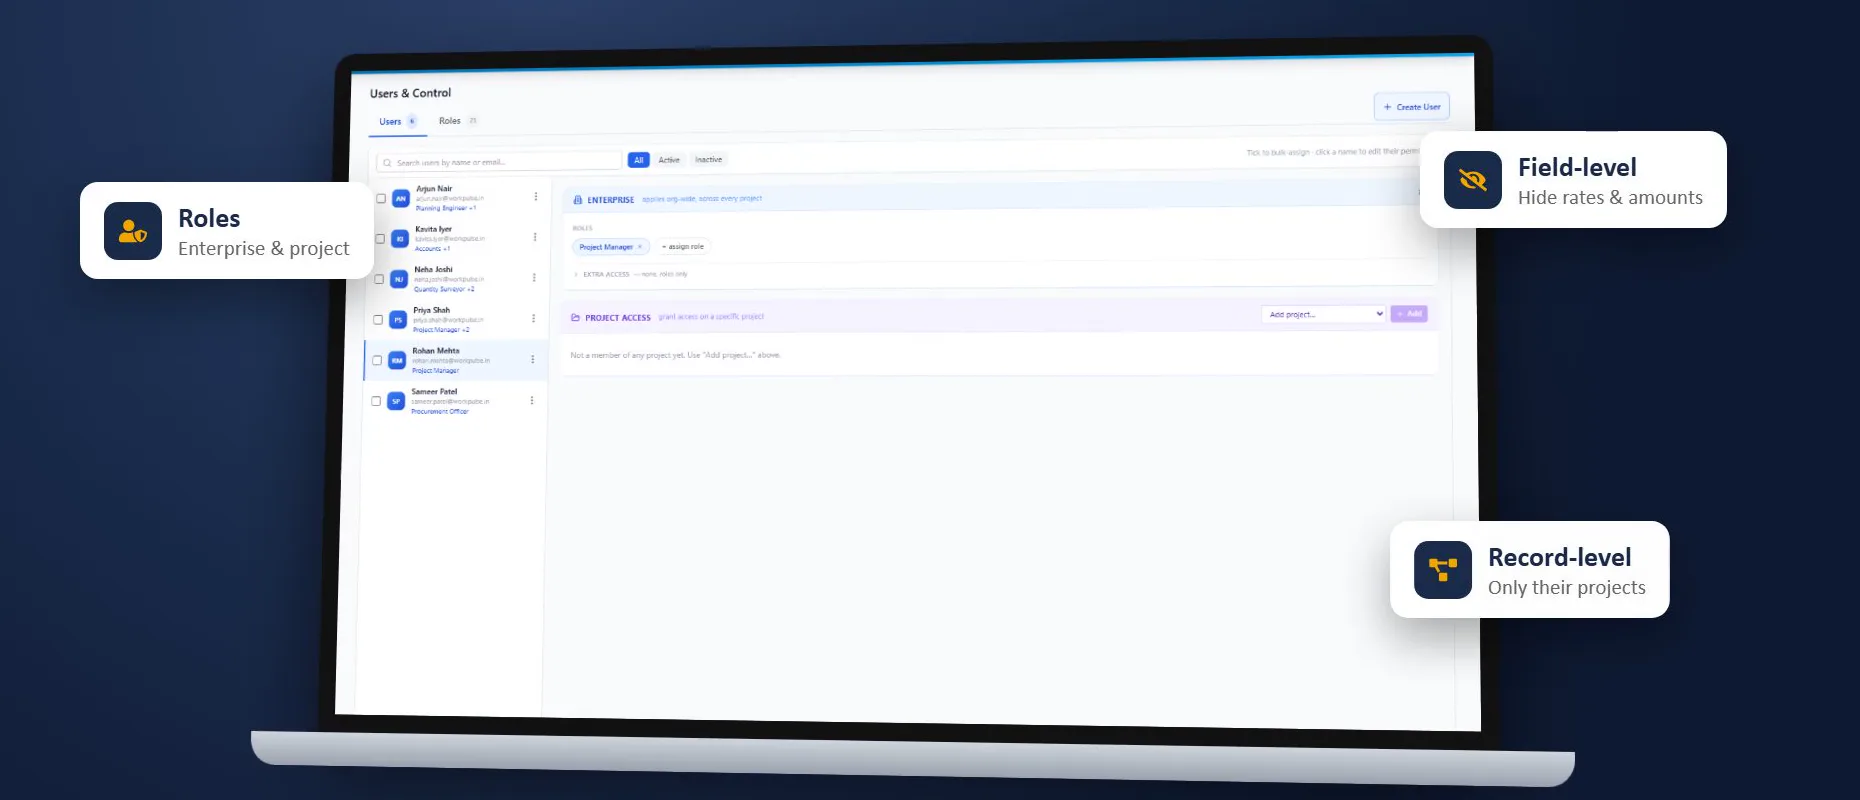
Task: Click Priya Shah's PS avatar icon
Action: tap(398, 320)
